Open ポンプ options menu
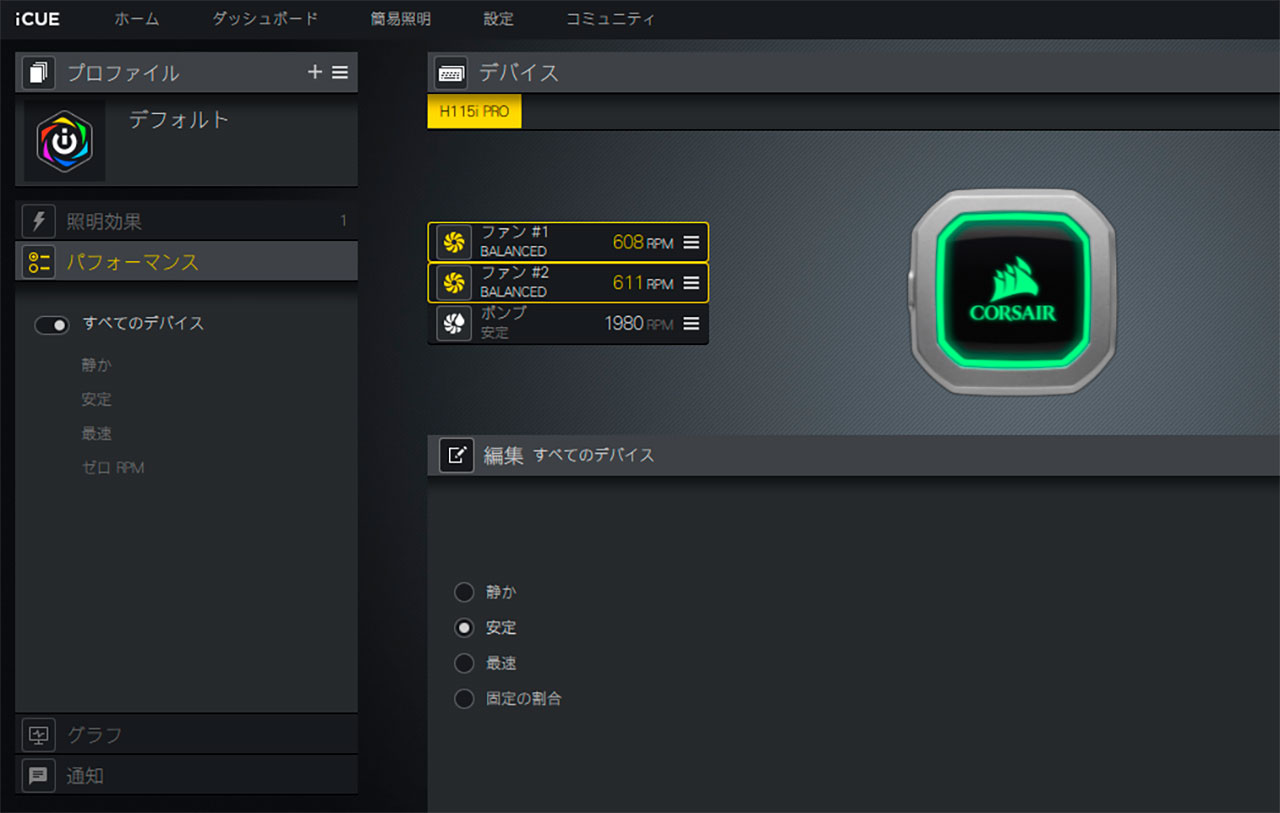The image size is (1280, 813). pos(691,324)
